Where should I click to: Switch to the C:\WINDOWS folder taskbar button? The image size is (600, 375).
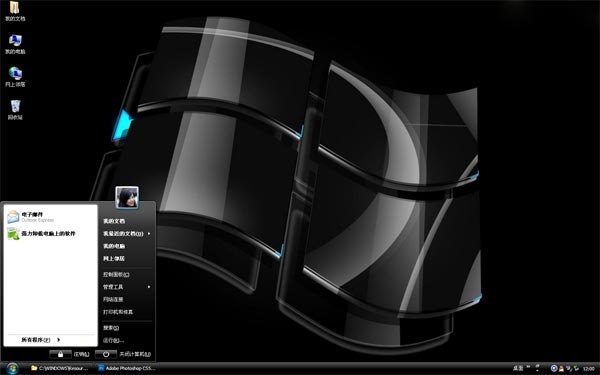pos(60,368)
